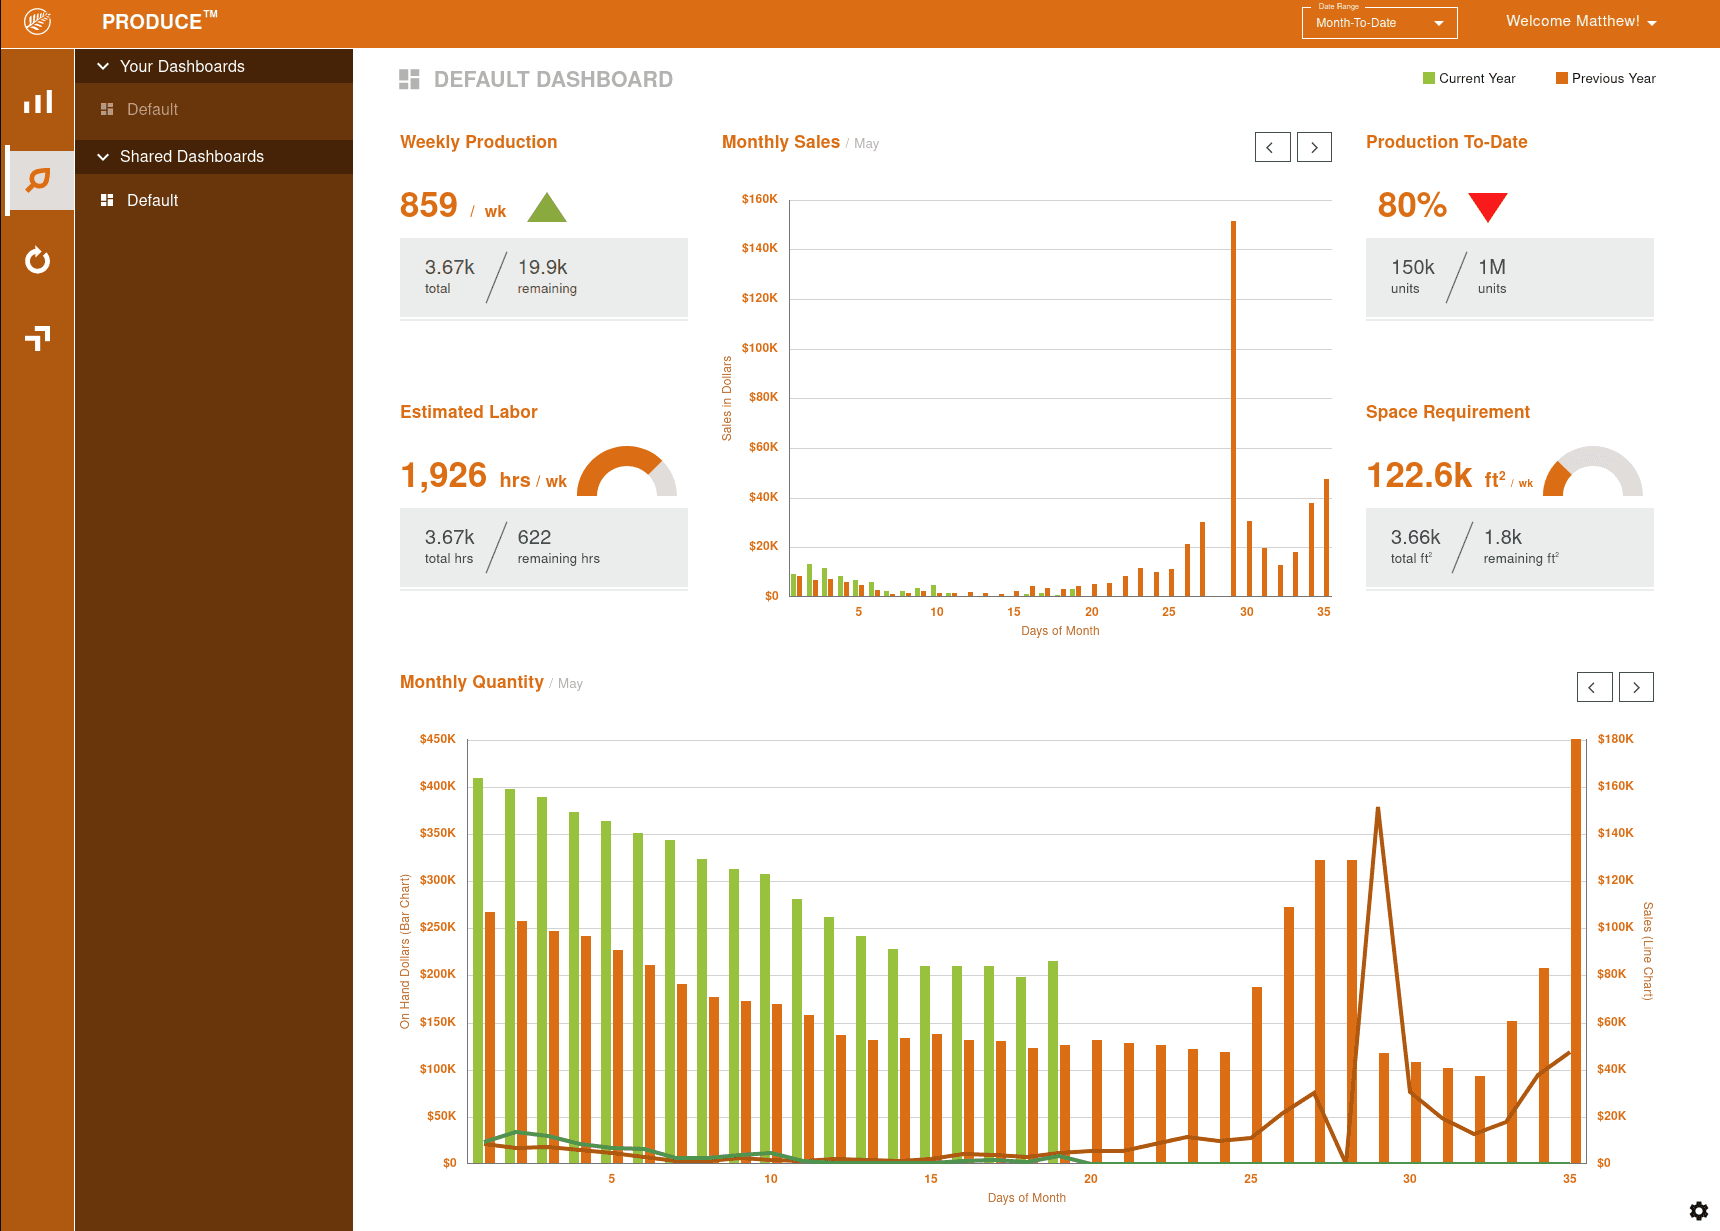Click the refresh sync icon in sidebar

tap(37, 260)
